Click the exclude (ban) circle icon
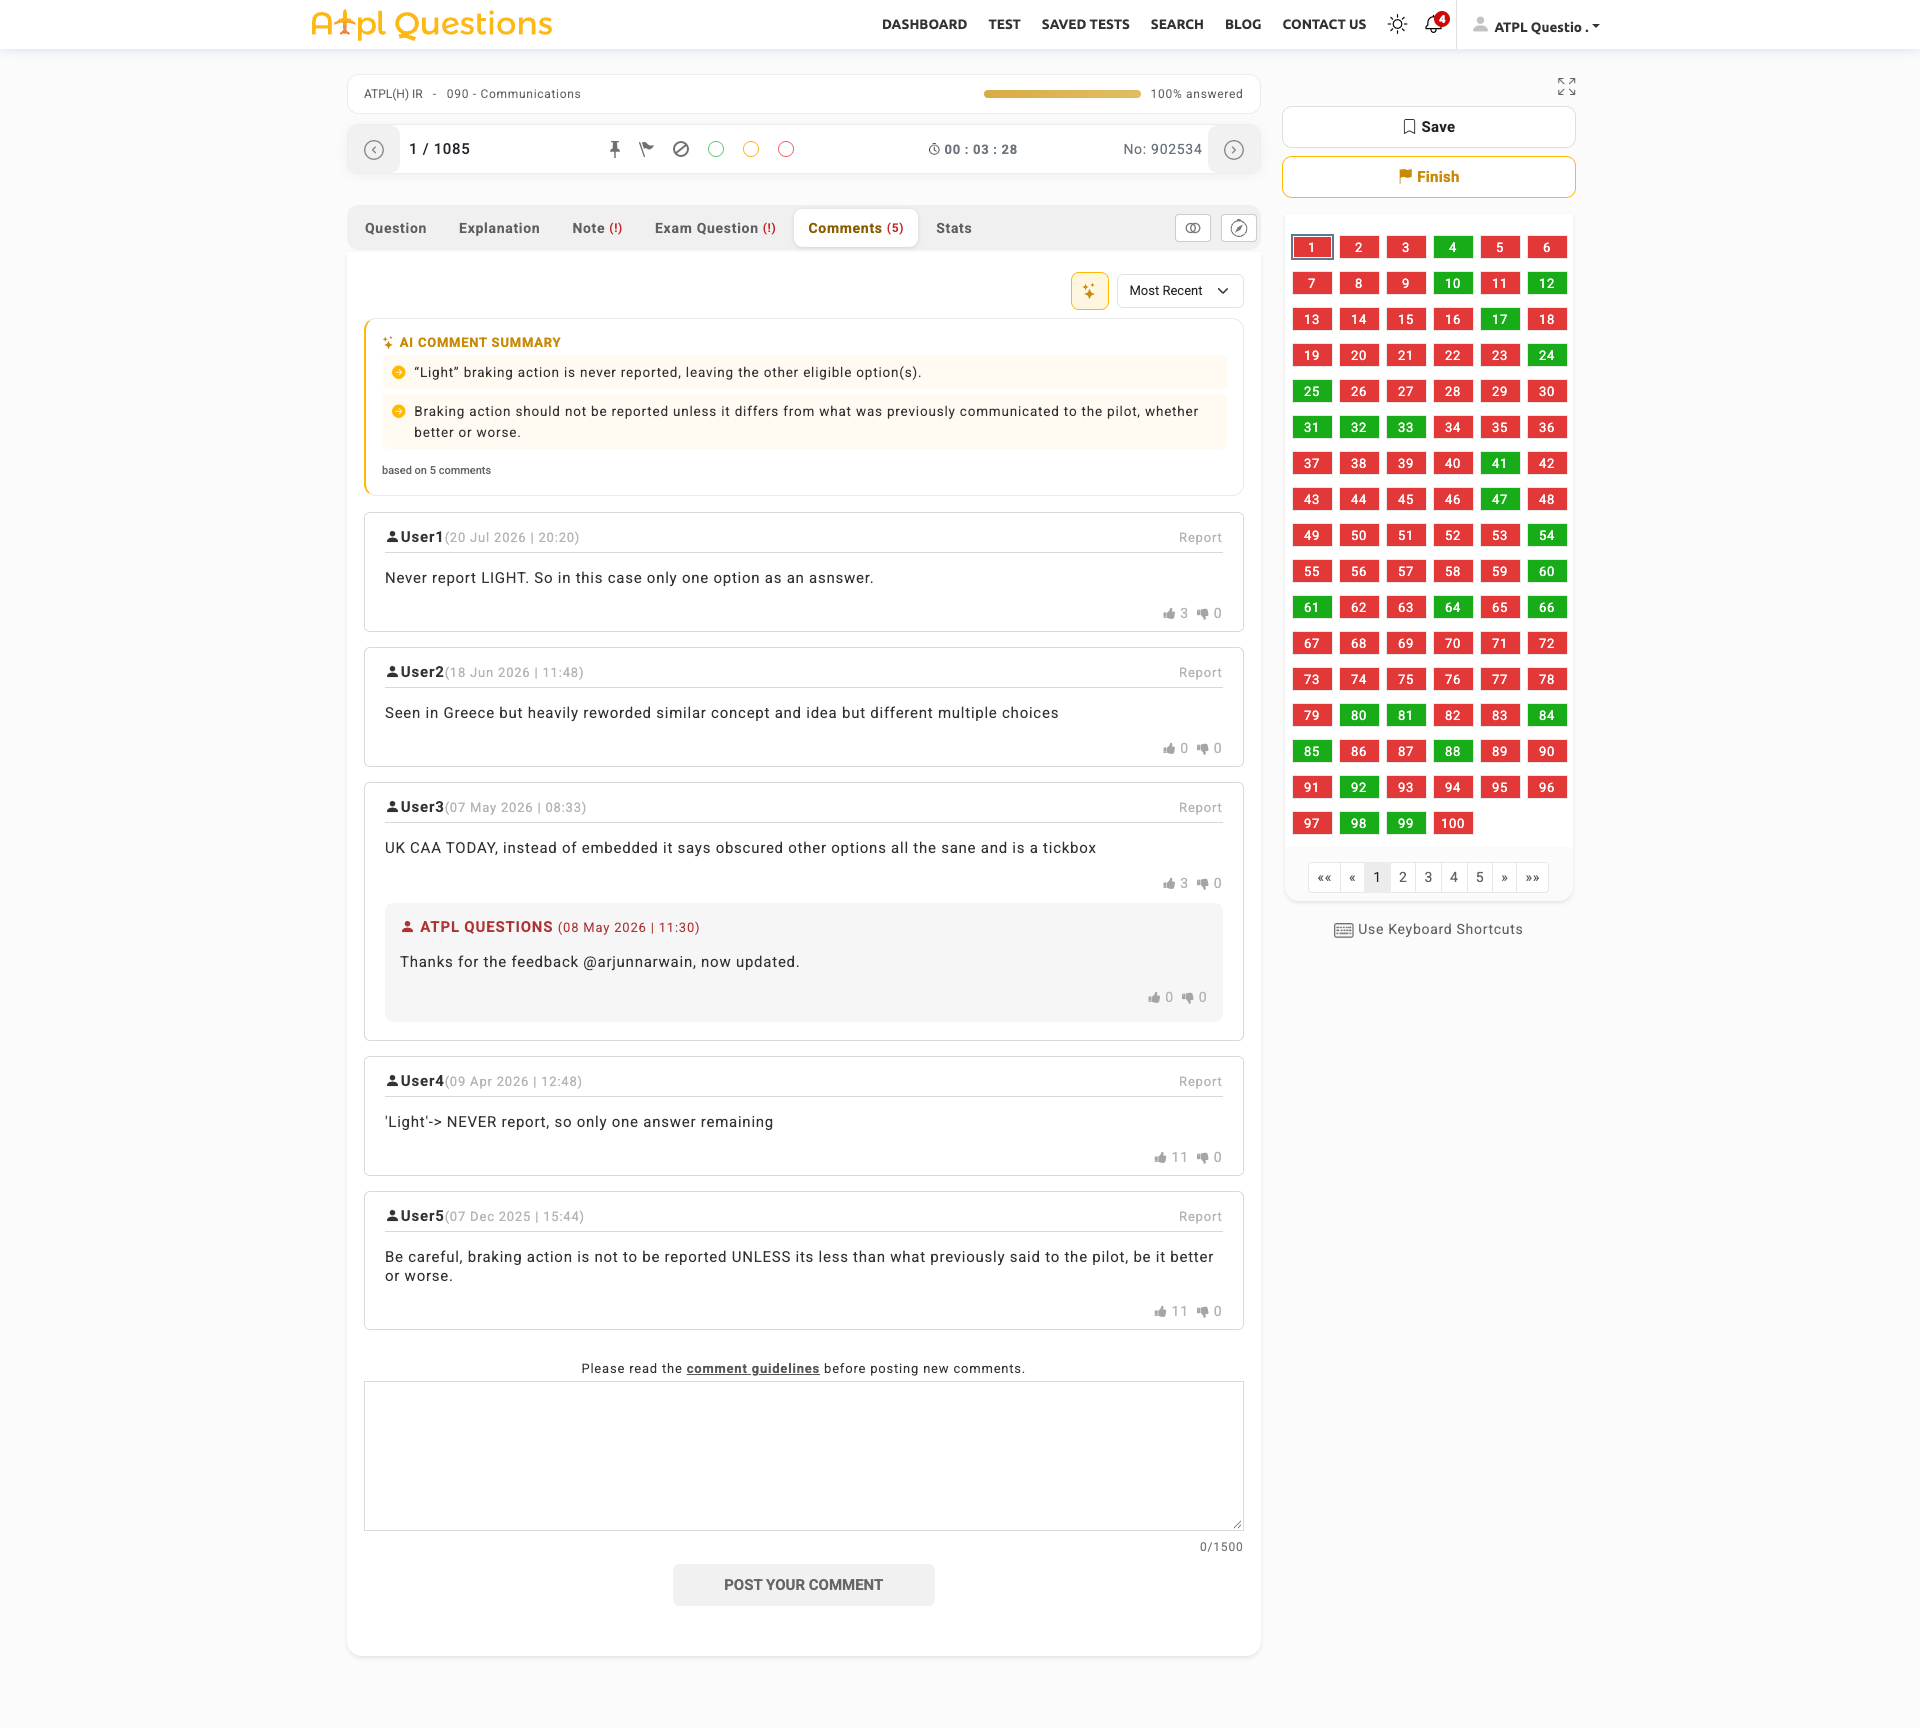The height and width of the screenshot is (1728, 1920). point(681,149)
